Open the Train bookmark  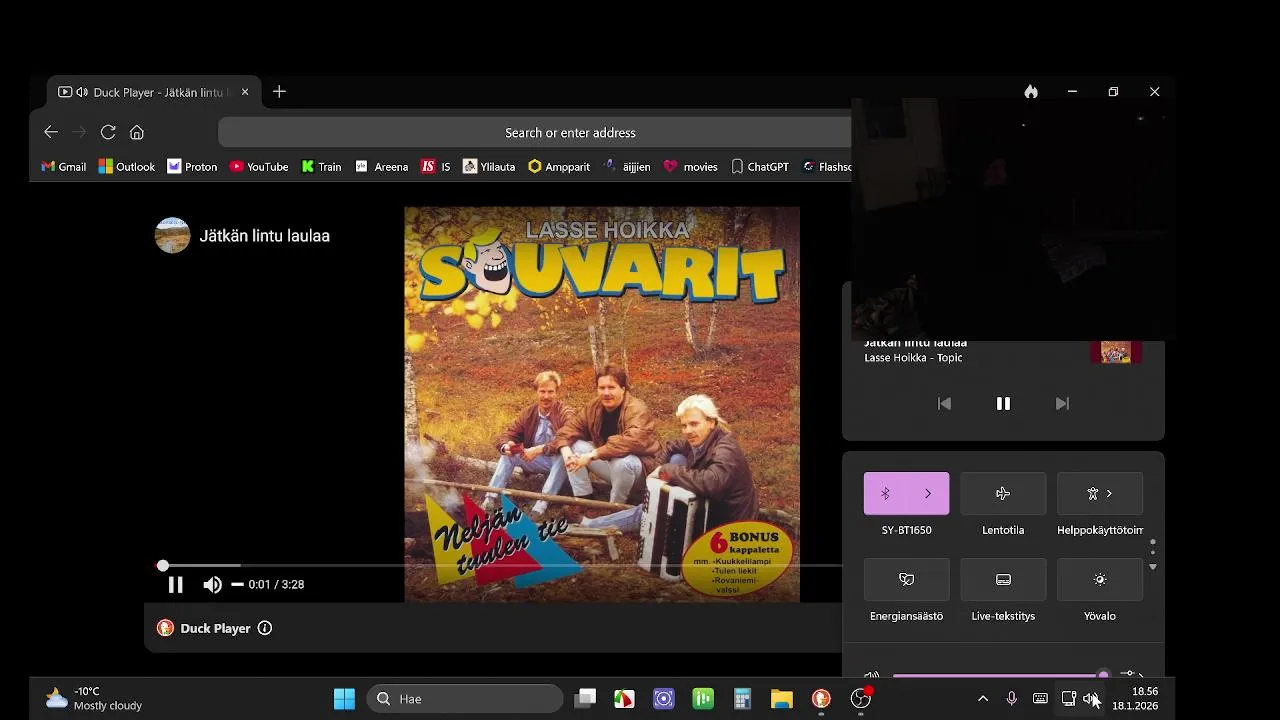tap(321, 167)
